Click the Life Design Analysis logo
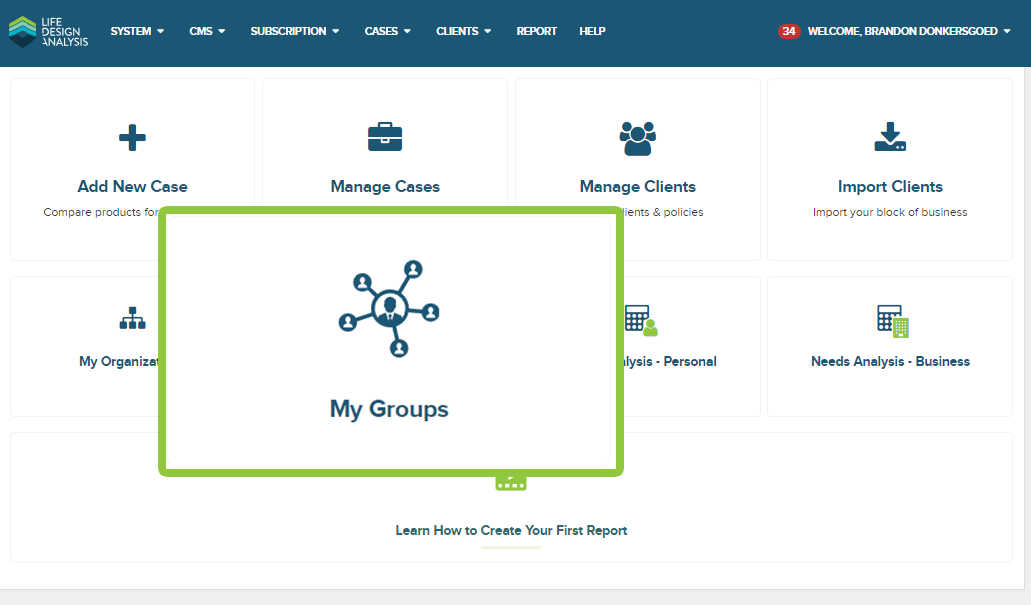 coord(47,32)
